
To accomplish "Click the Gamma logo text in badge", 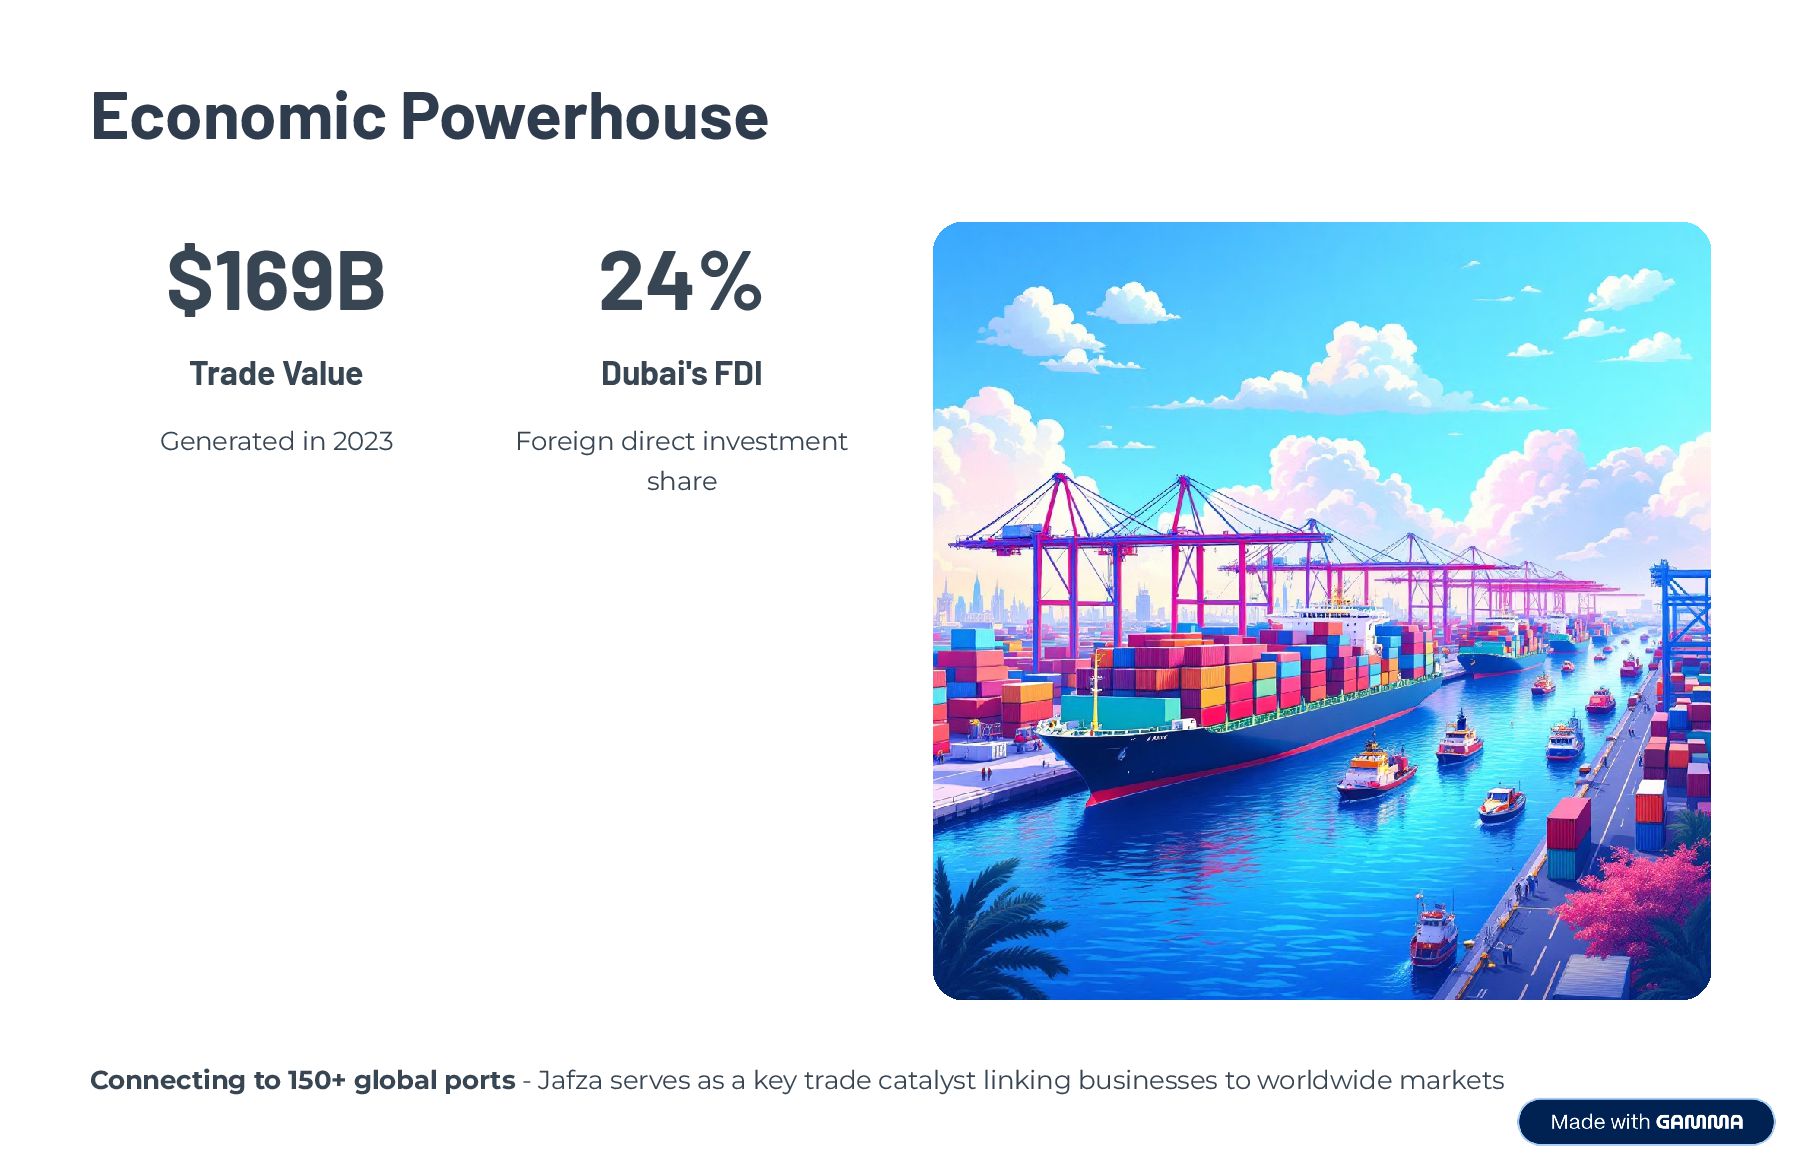I will point(1699,1122).
